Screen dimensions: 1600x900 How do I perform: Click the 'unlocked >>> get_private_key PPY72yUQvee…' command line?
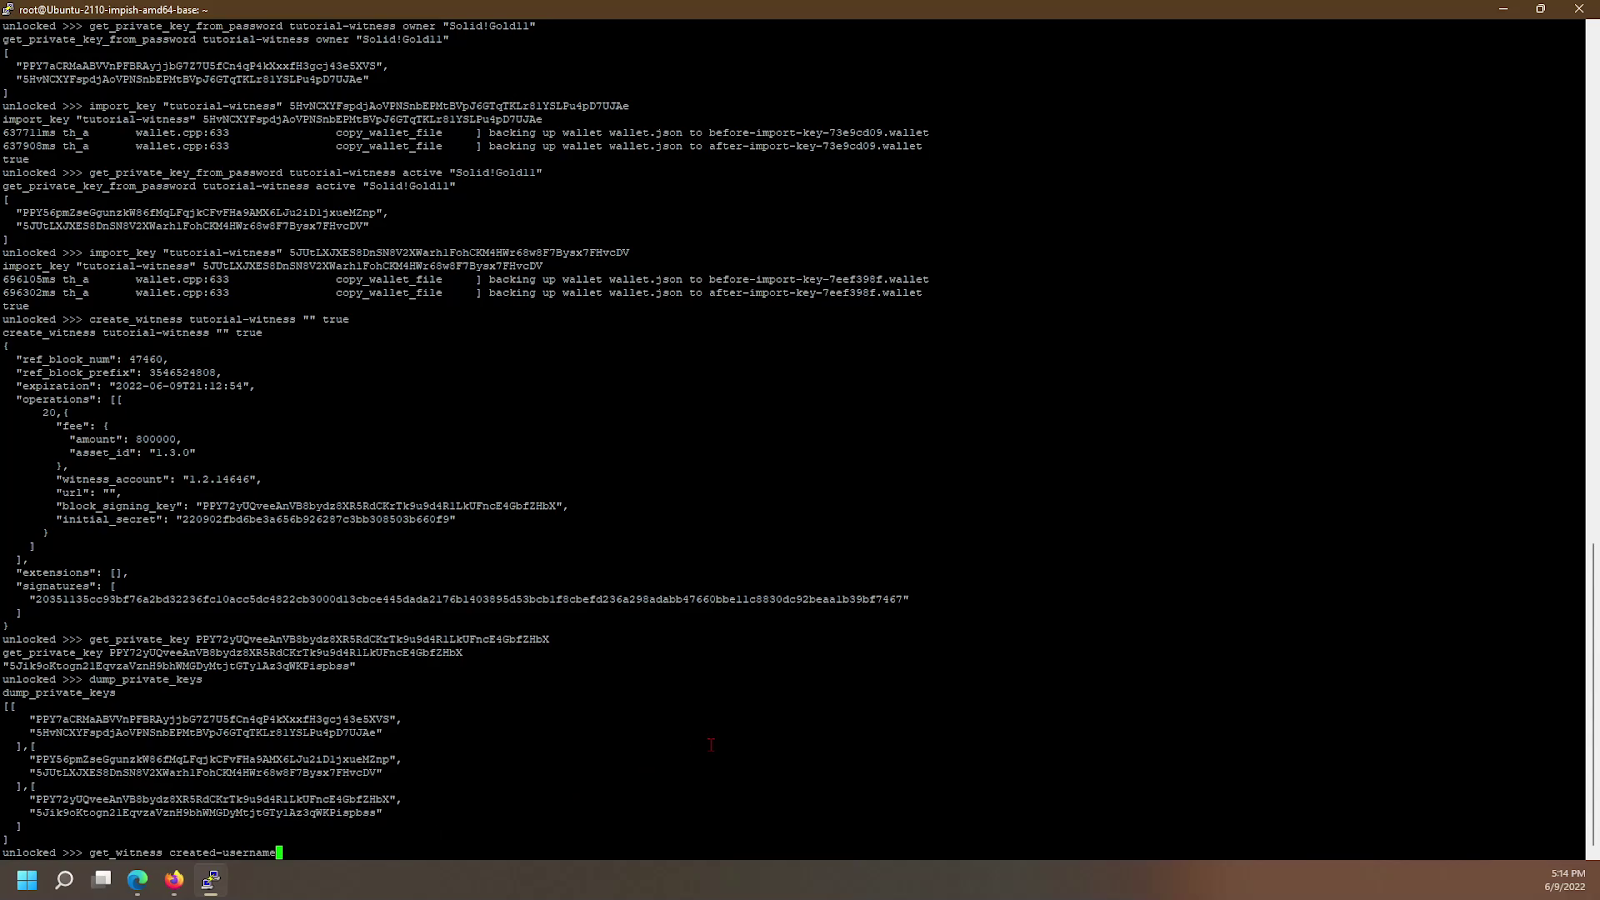pos(276,640)
